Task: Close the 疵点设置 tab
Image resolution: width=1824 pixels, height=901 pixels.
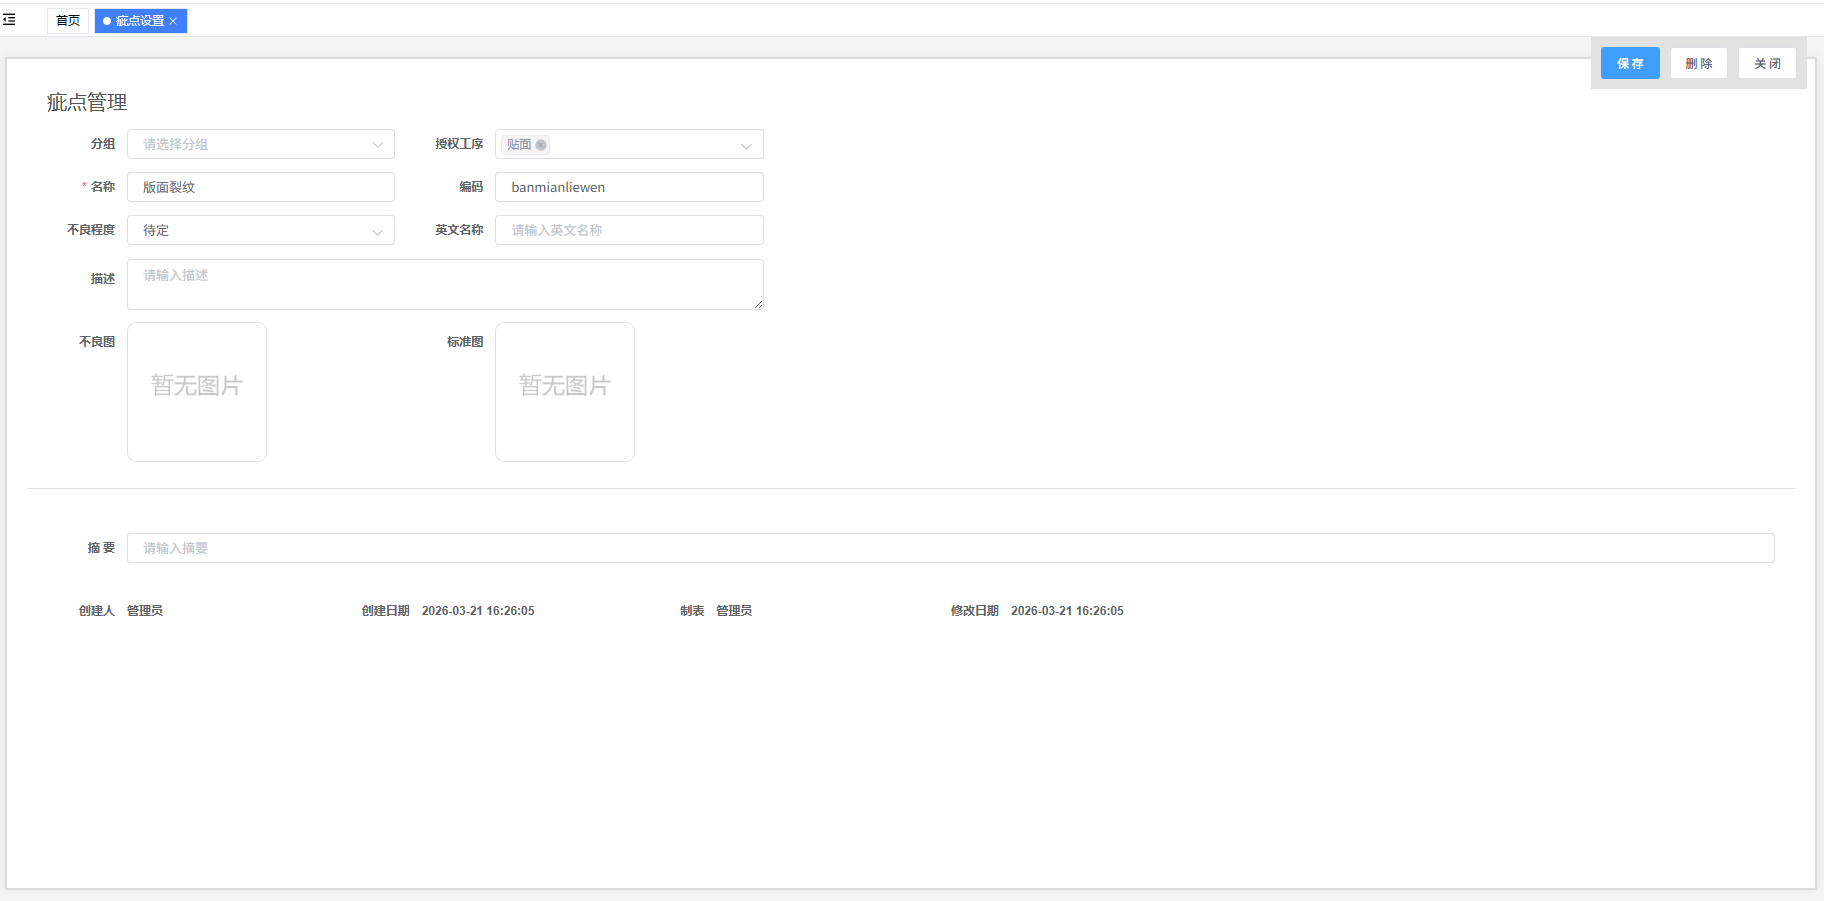Action: coord(173,21)
